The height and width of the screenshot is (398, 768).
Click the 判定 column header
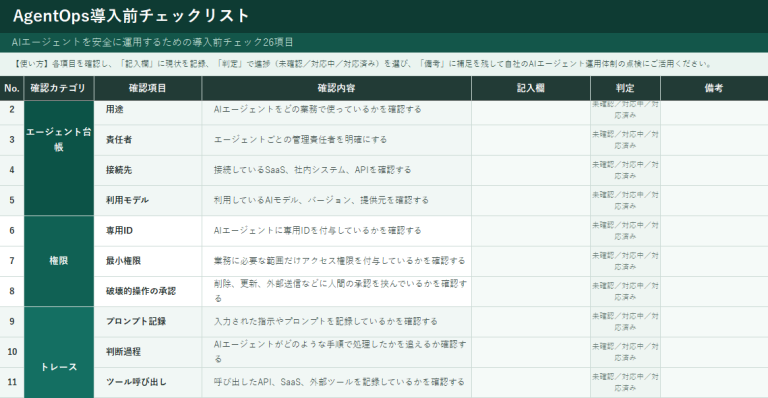tap(625, 88)
